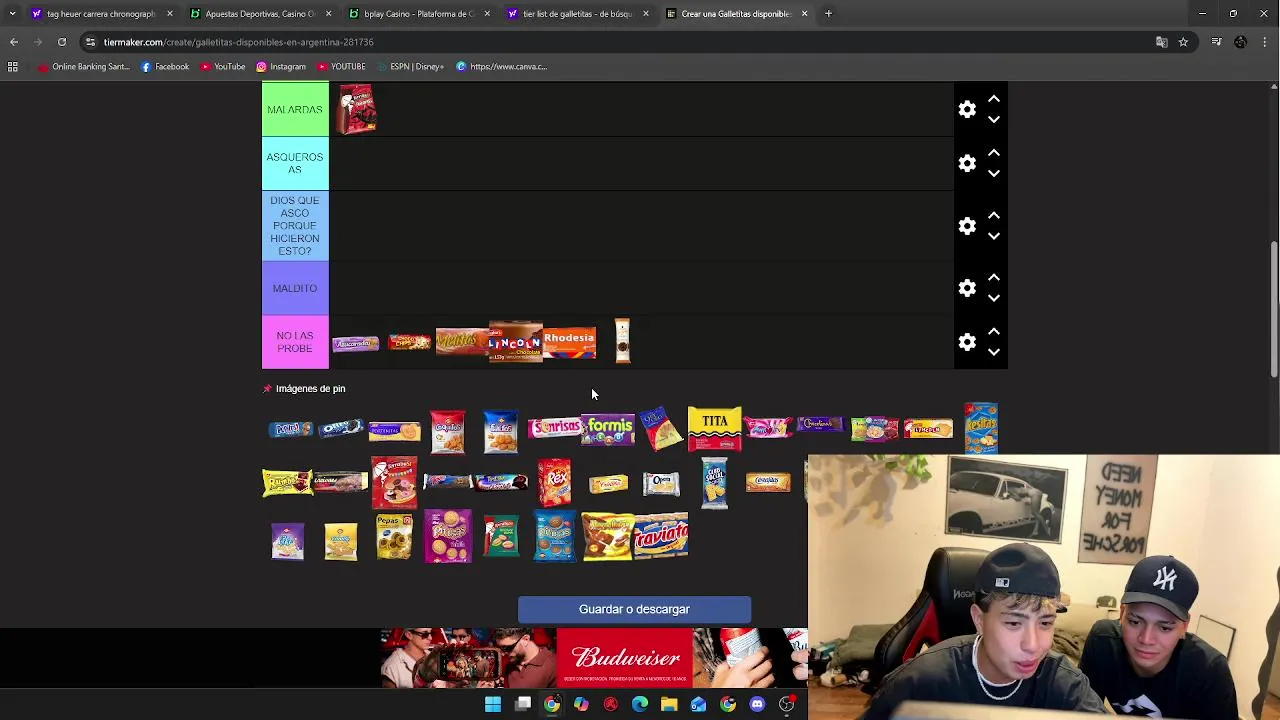Image resolution: width=1280 pixels, height=720 pixels.
Task: Select the purple MALDITO tier label
Action: [x=295, y=288]
